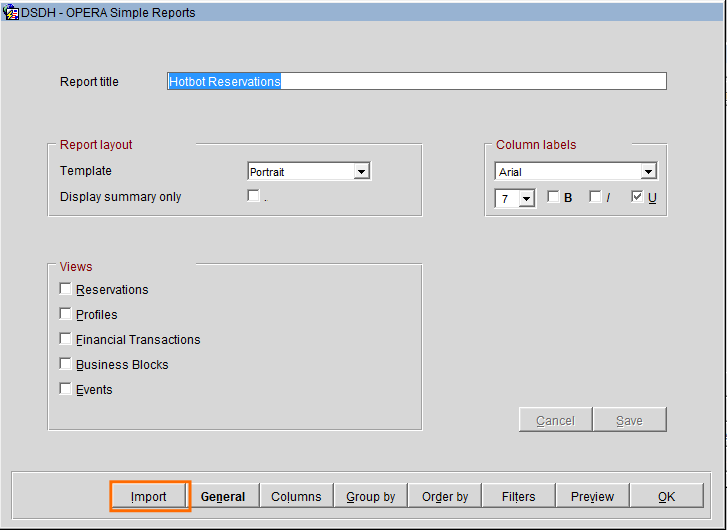The width and height of the screenshot is (727, 530).
Task: Uncheck the Underline (U) checkbox
Action: coord(637,197)
